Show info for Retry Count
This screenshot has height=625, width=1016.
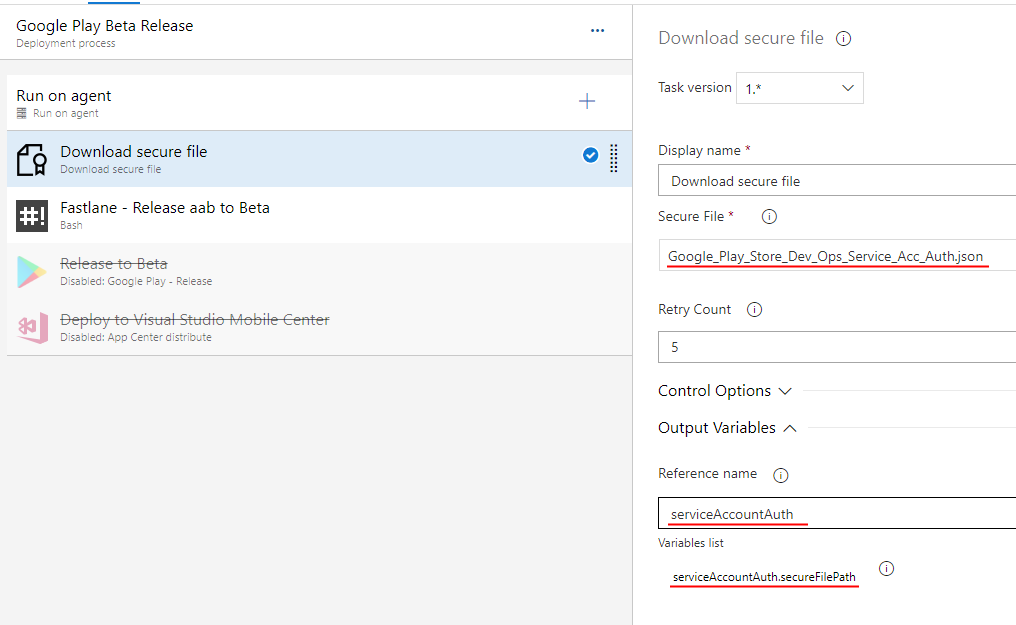pyautogui.click(x=754, y=310)
